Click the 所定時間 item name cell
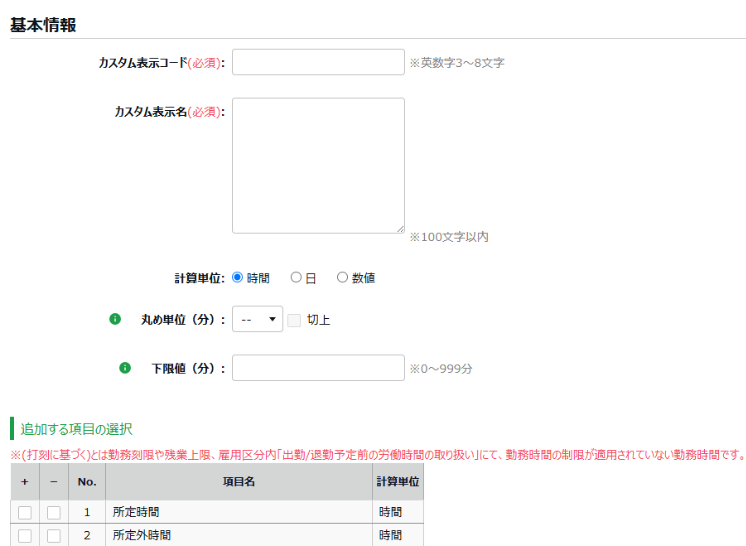Screen dimensions: 746x546 click(239, 512)
